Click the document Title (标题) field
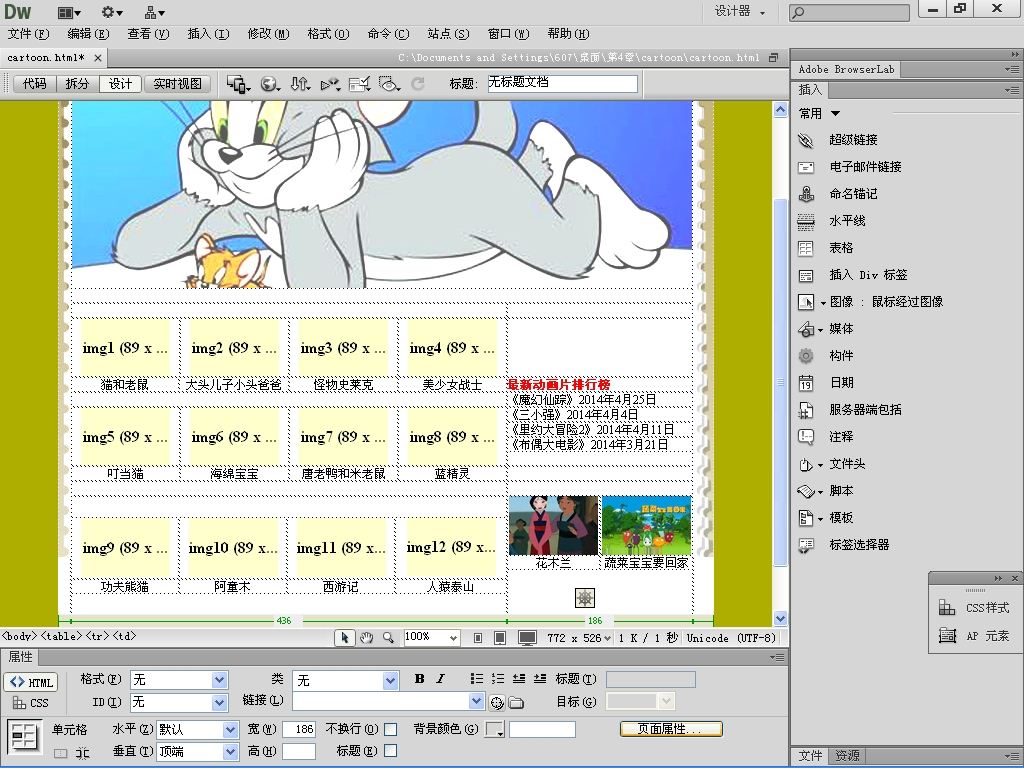This screenshot has height=768, width=1024. tap(562, 83)
